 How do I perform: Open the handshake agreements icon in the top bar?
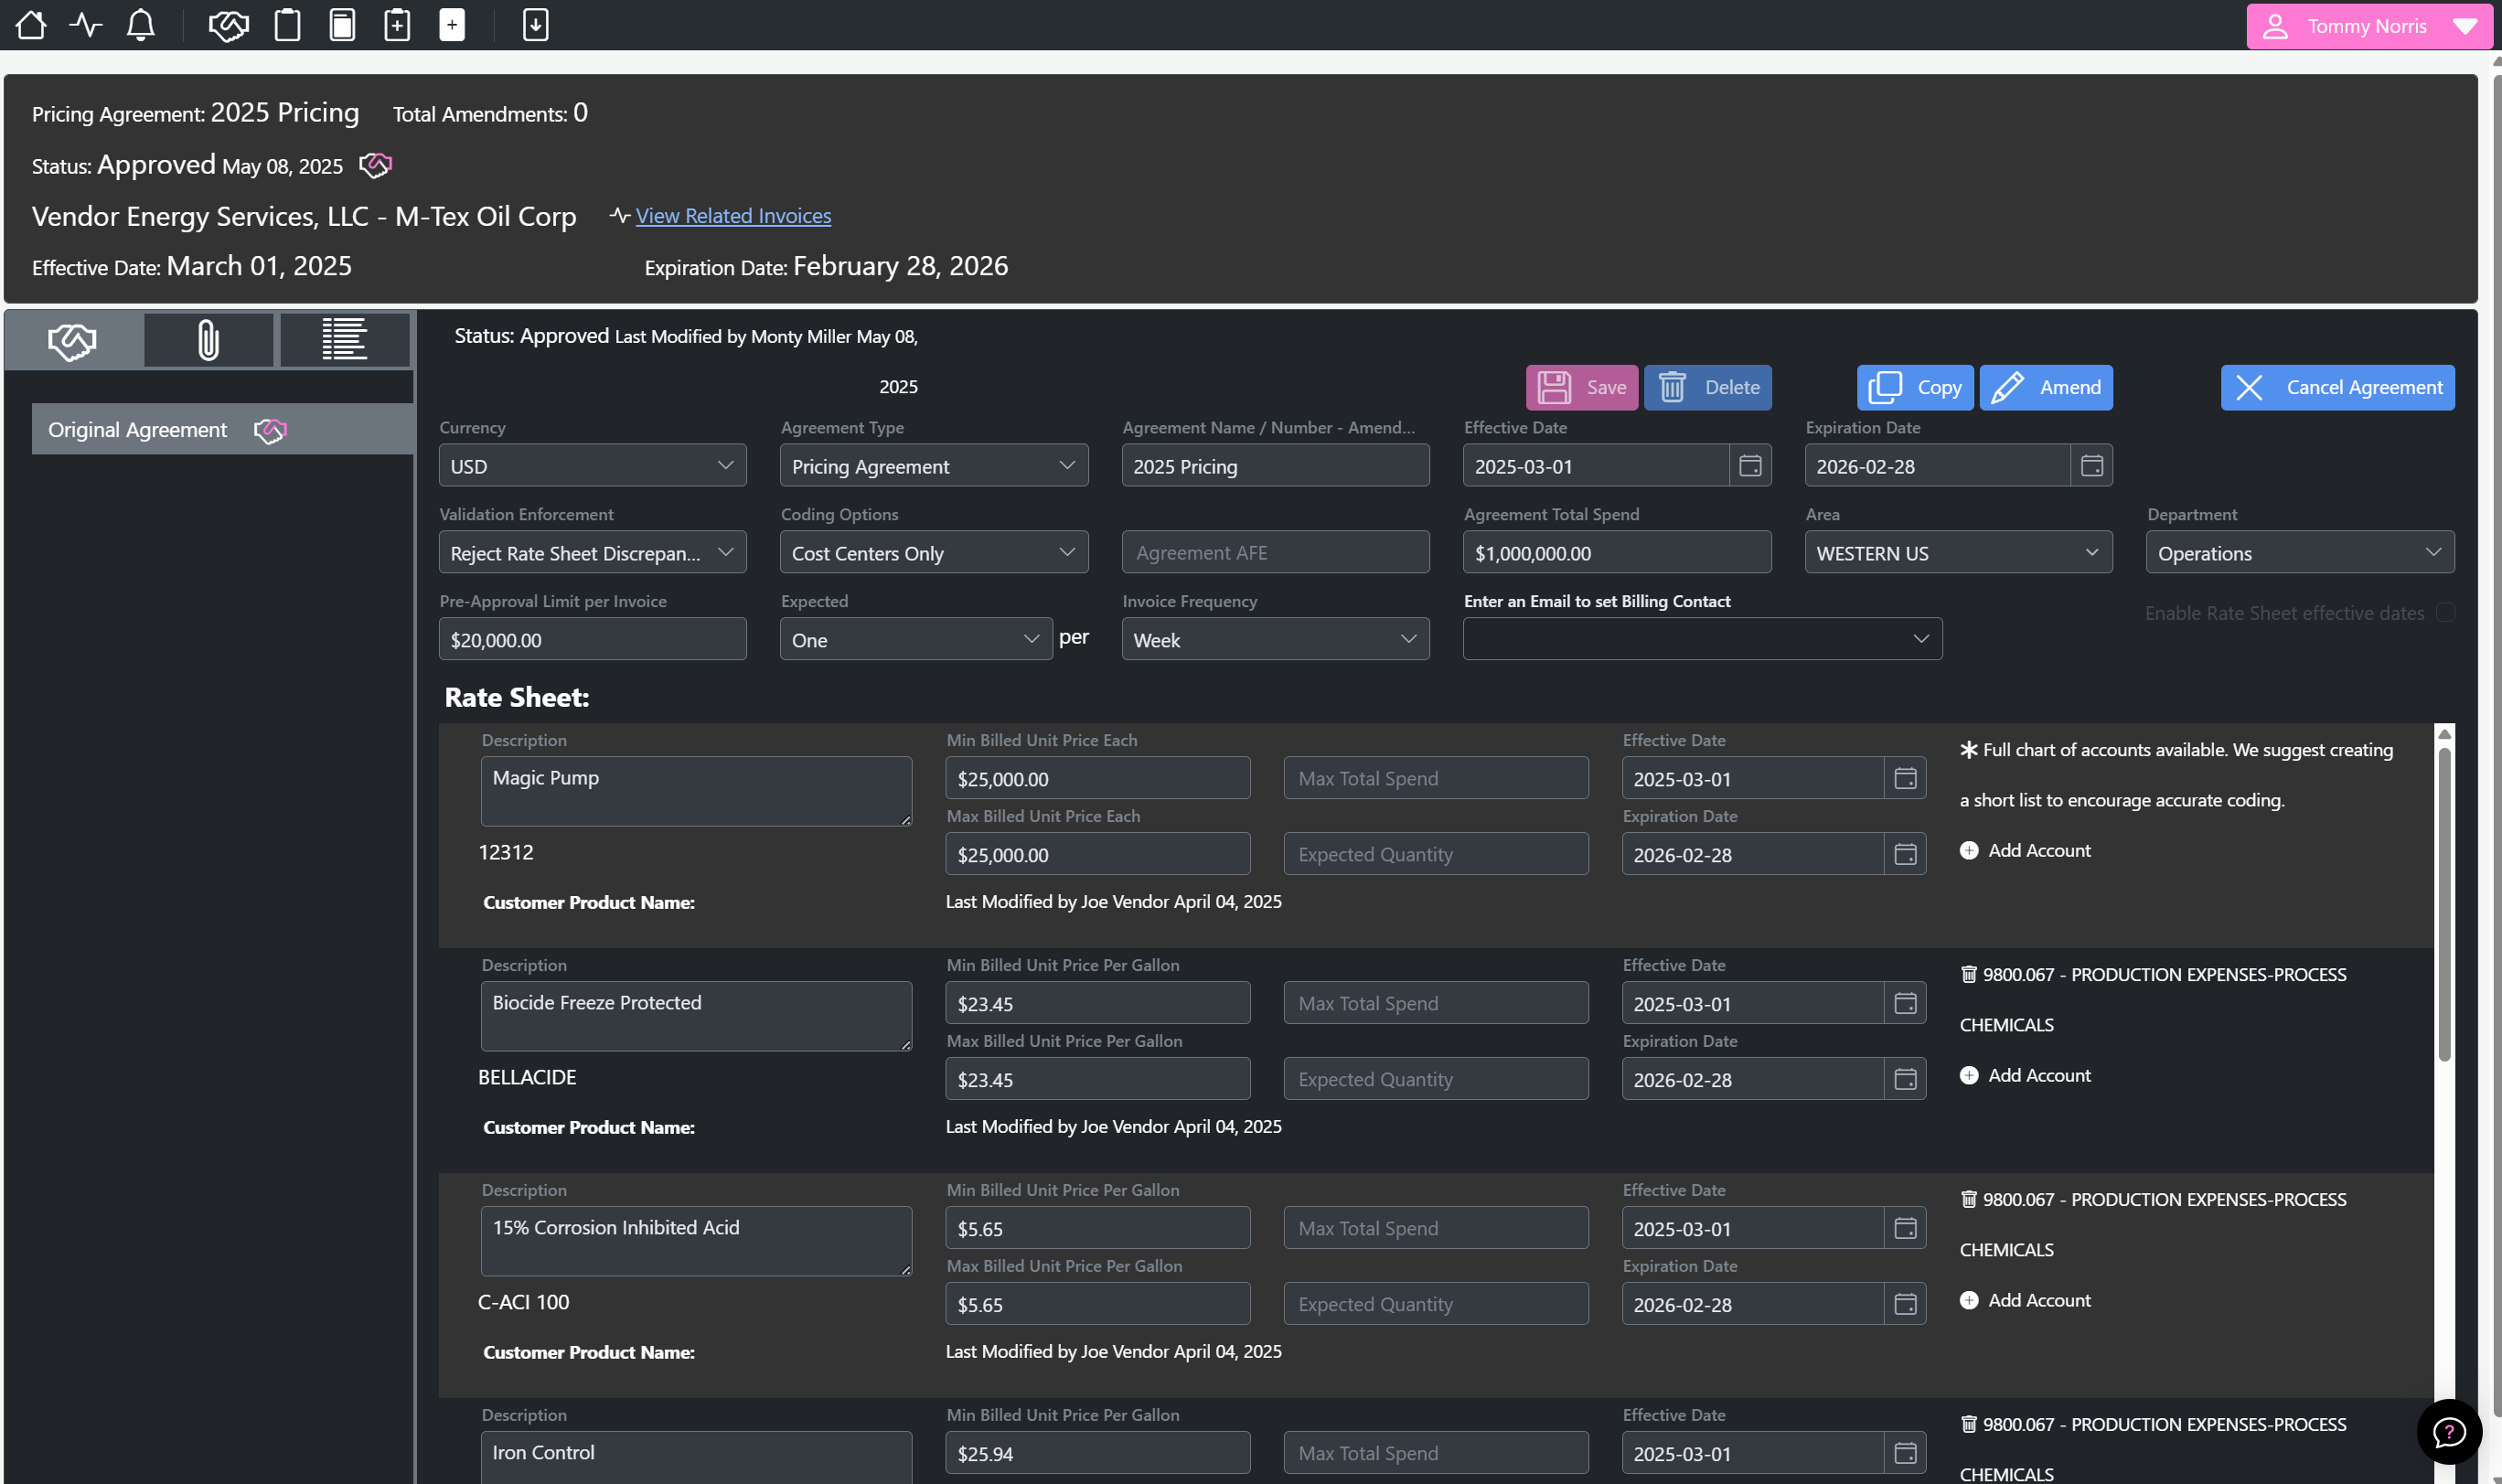(x=228, y=25)
